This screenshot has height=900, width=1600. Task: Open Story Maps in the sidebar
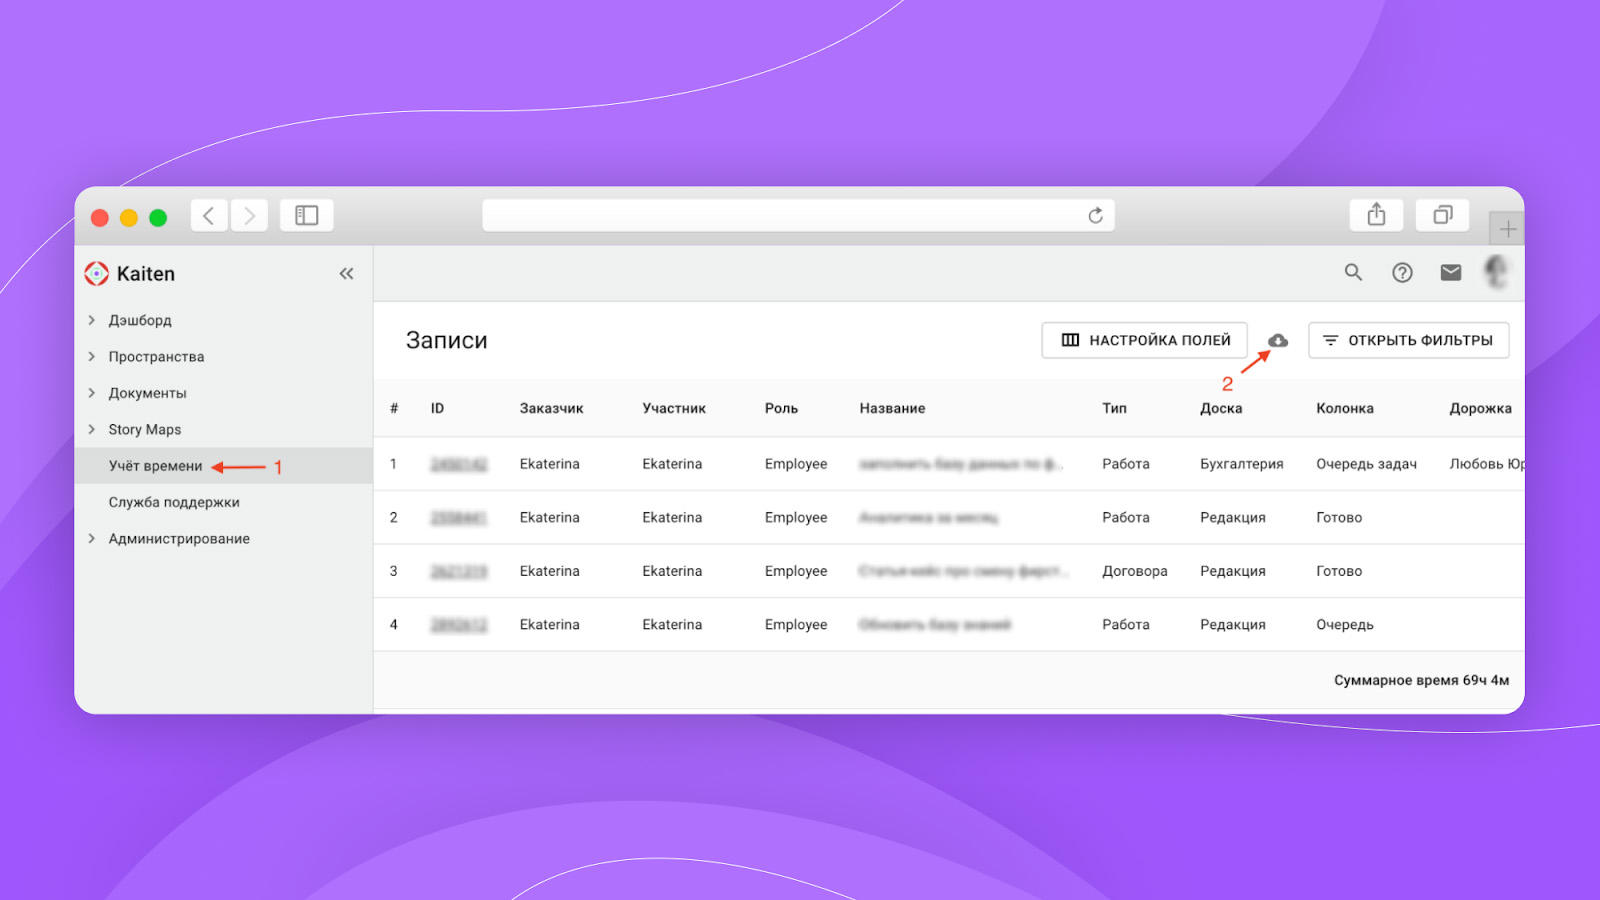click(x=145, y=429)
